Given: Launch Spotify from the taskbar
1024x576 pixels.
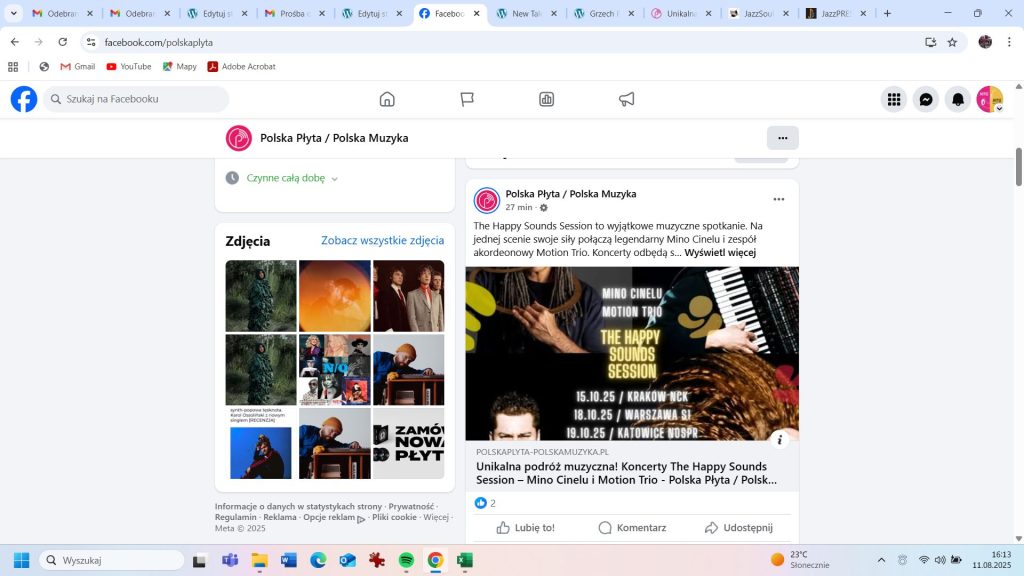Looking at the screenshot, I should click(x=406, y=560).
